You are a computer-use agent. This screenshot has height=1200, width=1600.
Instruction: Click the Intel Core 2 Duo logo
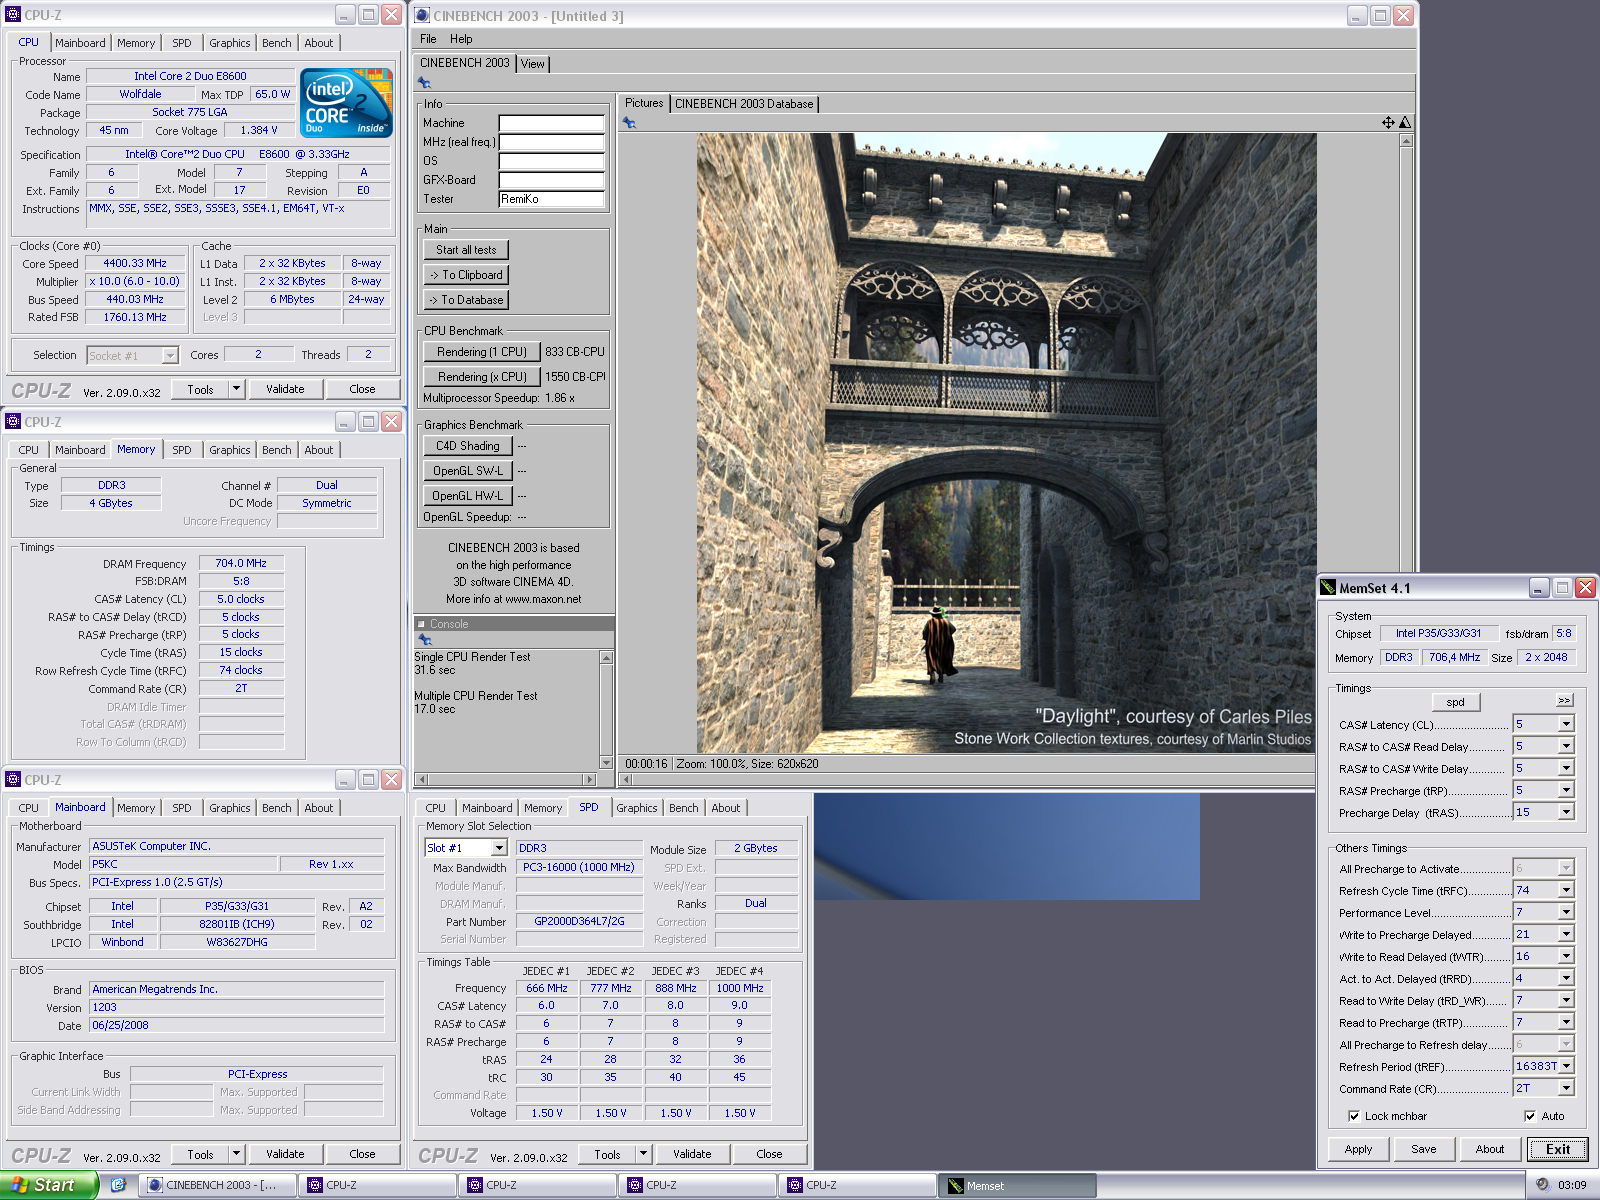[x=346, y=103]
